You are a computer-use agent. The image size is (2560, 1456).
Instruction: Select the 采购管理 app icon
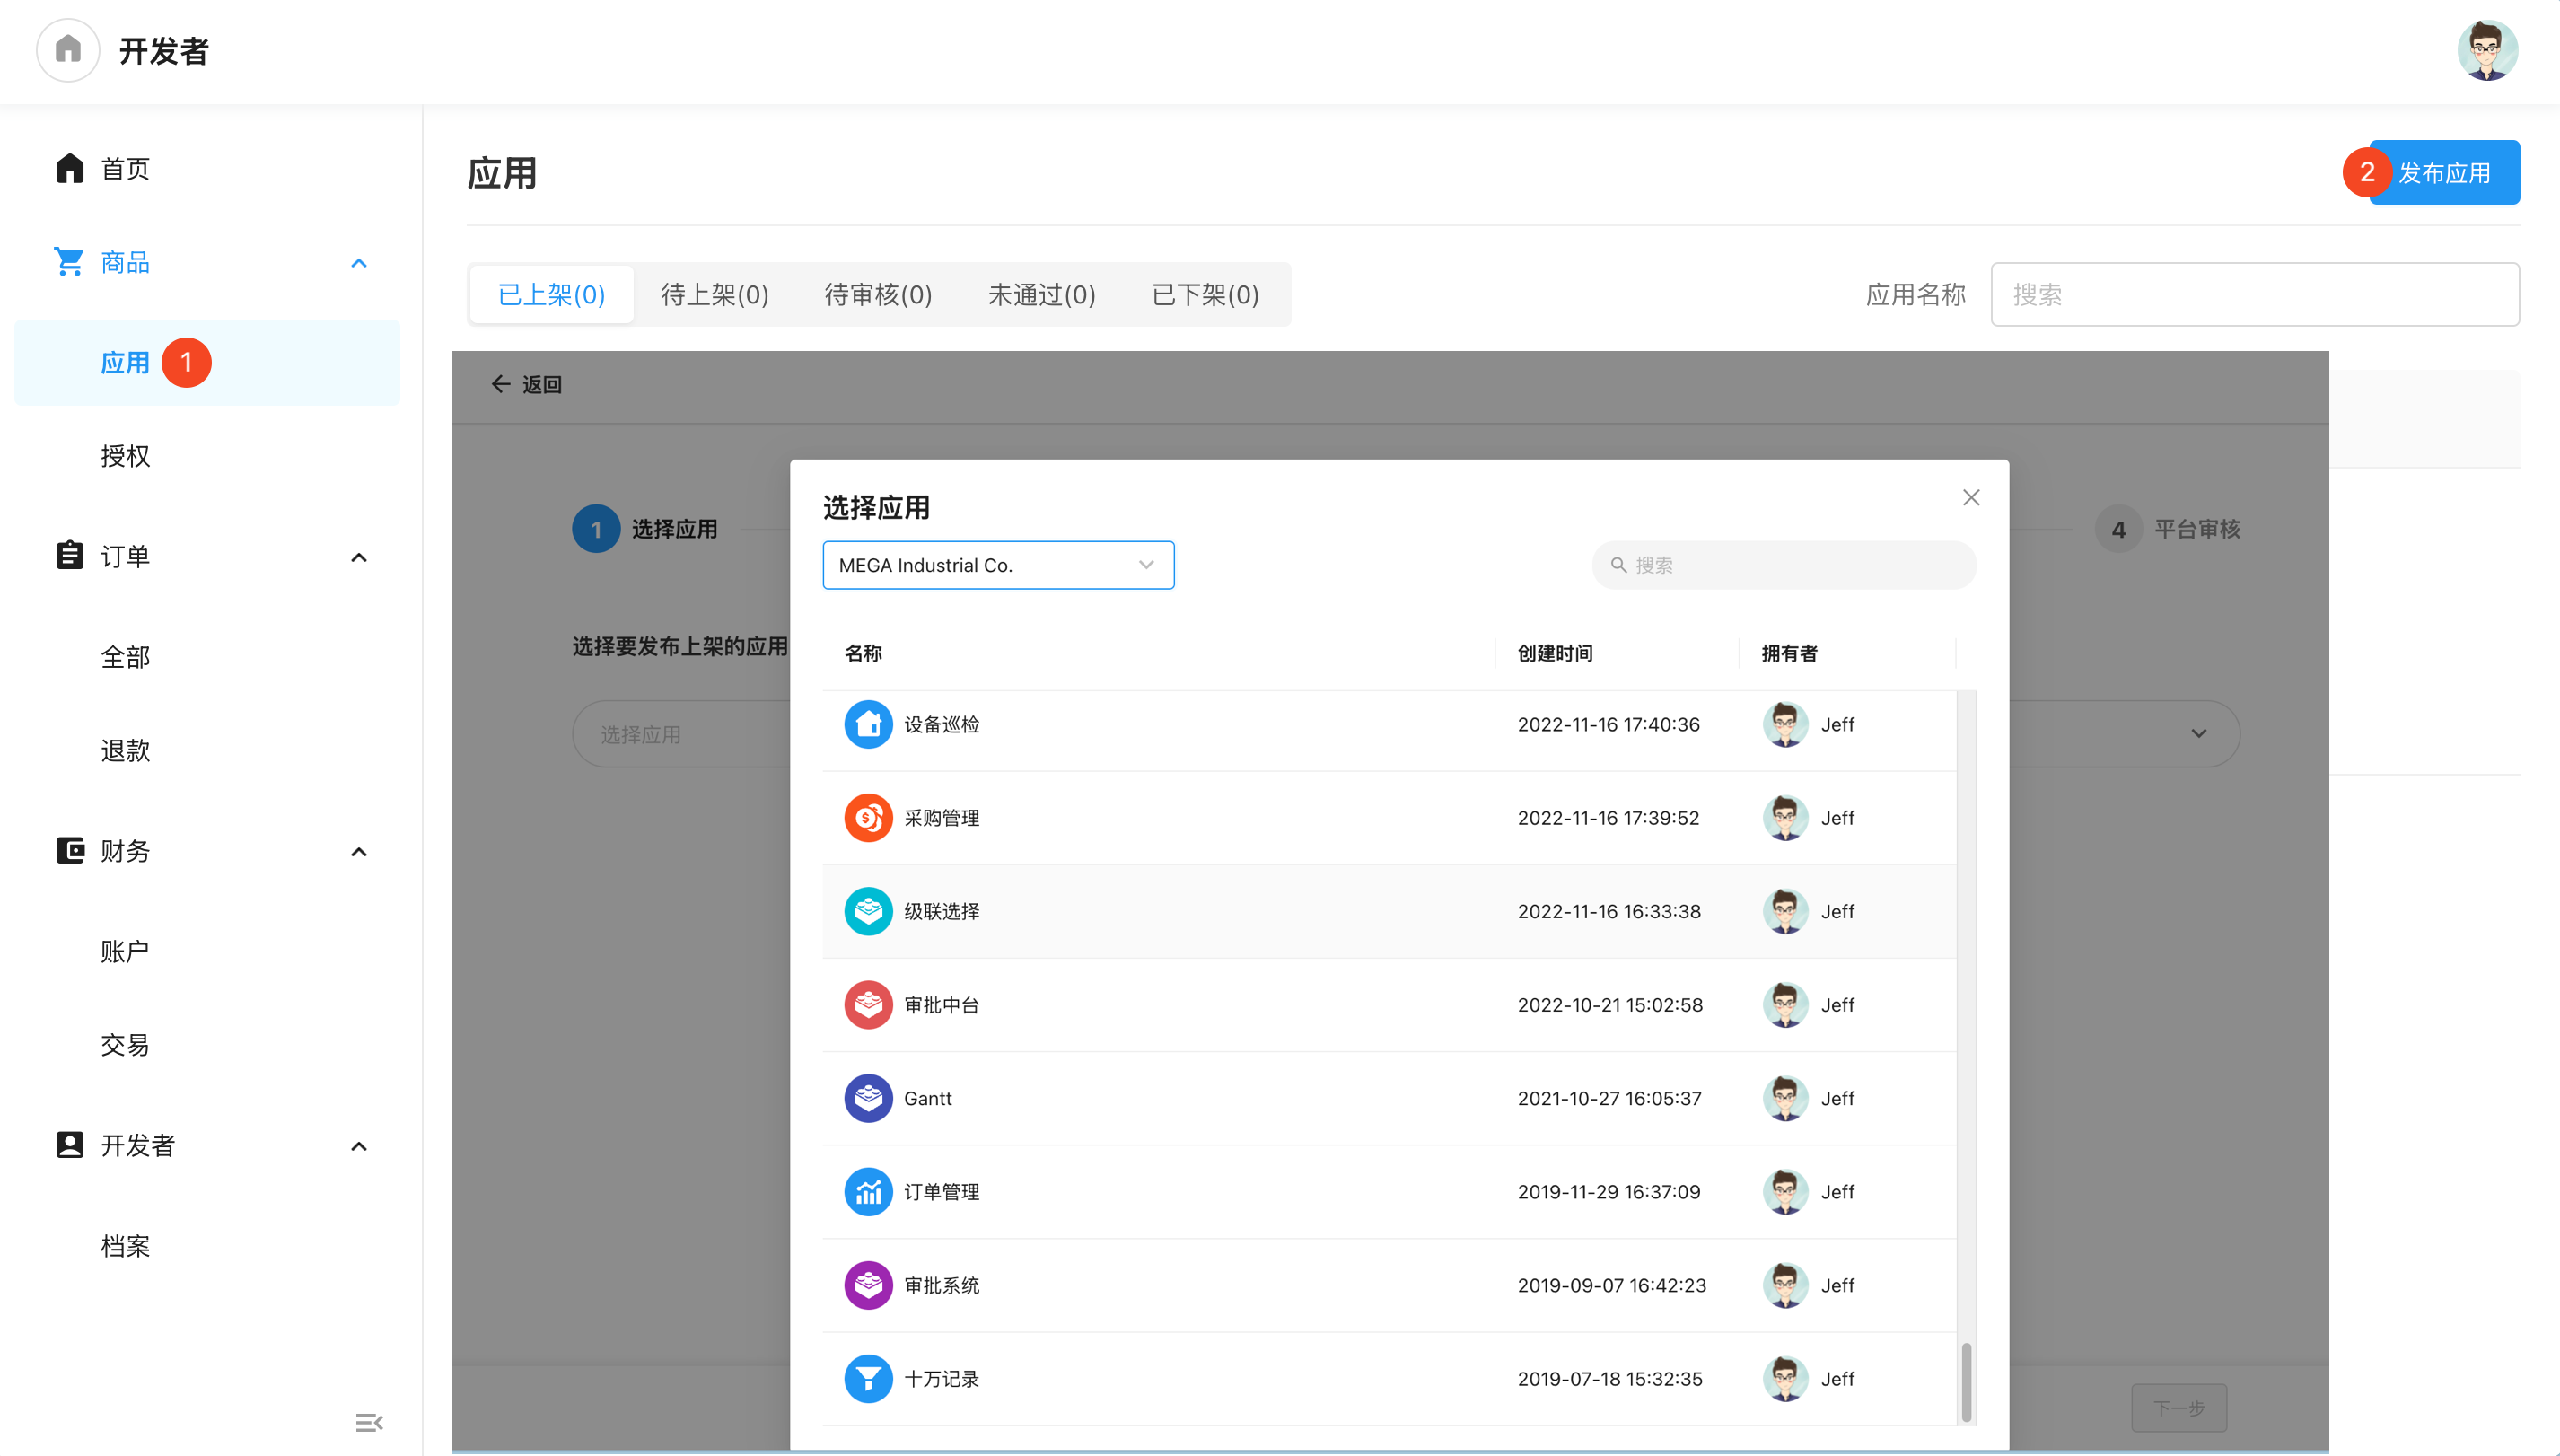pos(867,818)
